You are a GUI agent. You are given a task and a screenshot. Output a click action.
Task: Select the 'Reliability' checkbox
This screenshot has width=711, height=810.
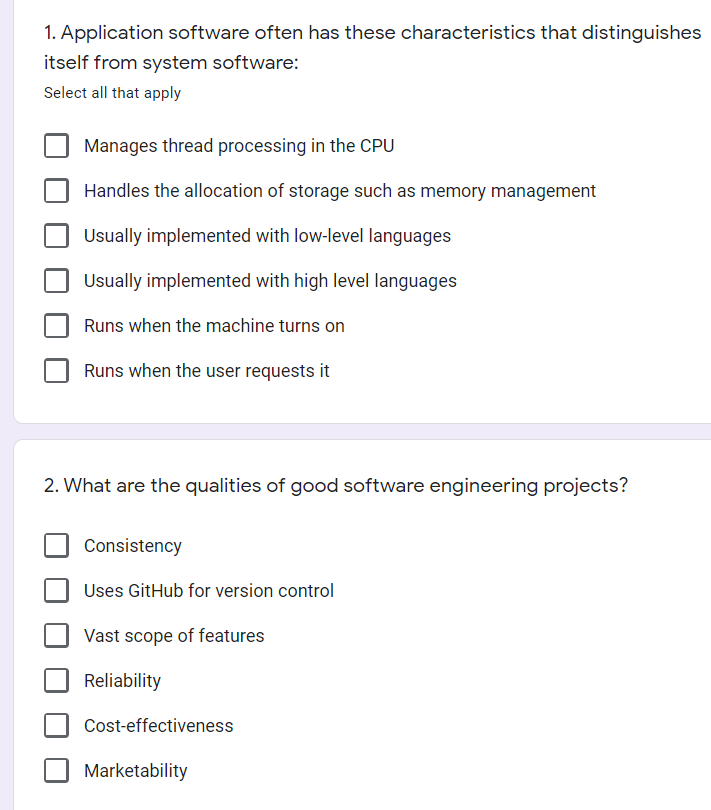tap(56, 680)
